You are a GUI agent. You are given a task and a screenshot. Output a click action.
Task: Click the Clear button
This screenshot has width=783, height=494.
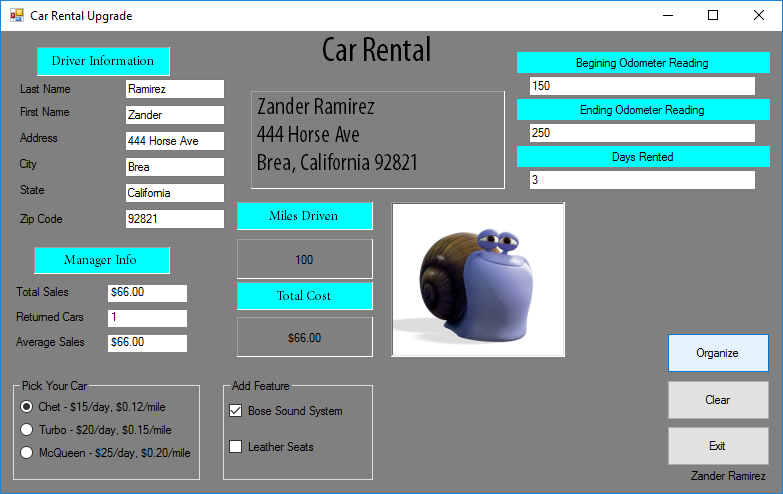tap(718, 400)
